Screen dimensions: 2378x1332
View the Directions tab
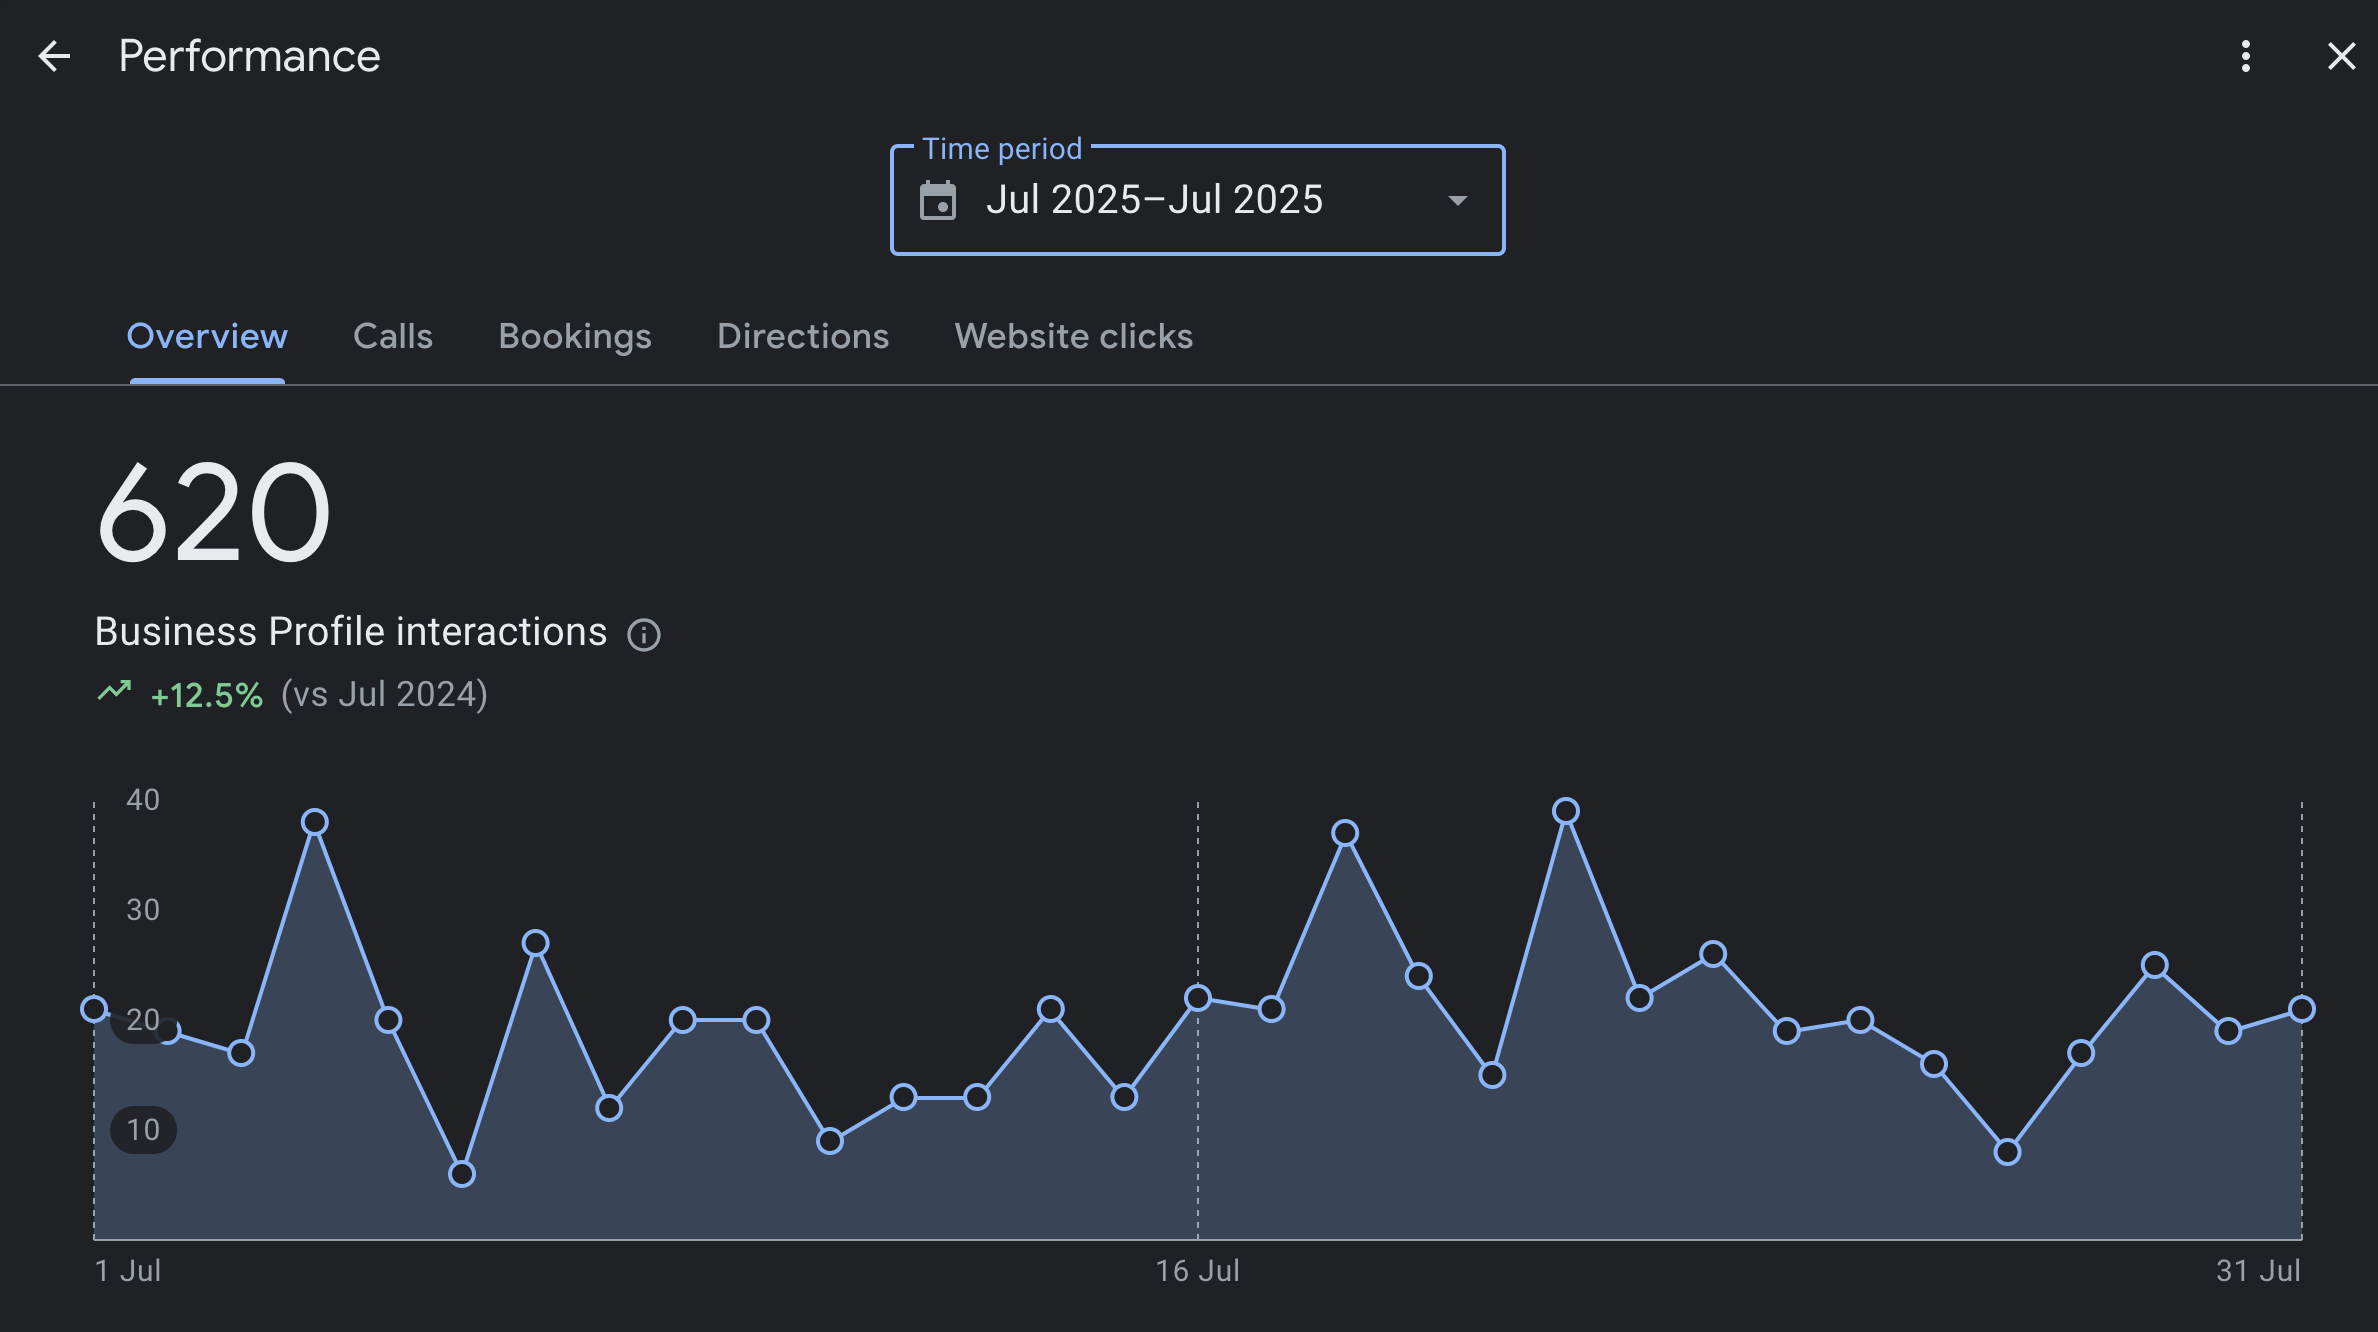coord(802,336)
